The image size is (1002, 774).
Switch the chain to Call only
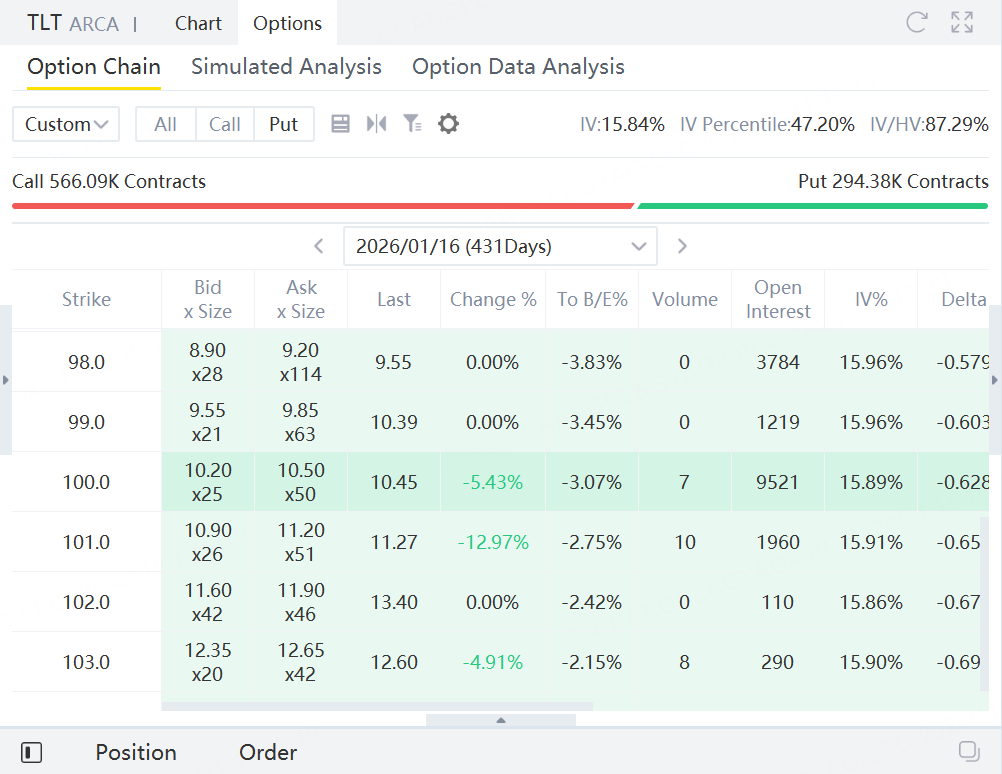[x=225, y=124]
